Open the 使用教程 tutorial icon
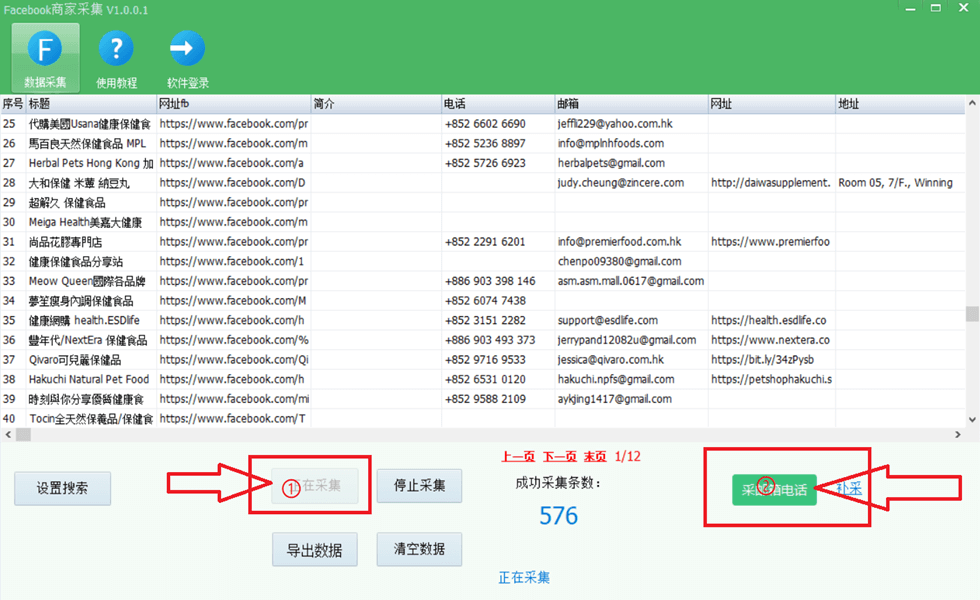The image size is (980, 600). click(x=116, y=59)
